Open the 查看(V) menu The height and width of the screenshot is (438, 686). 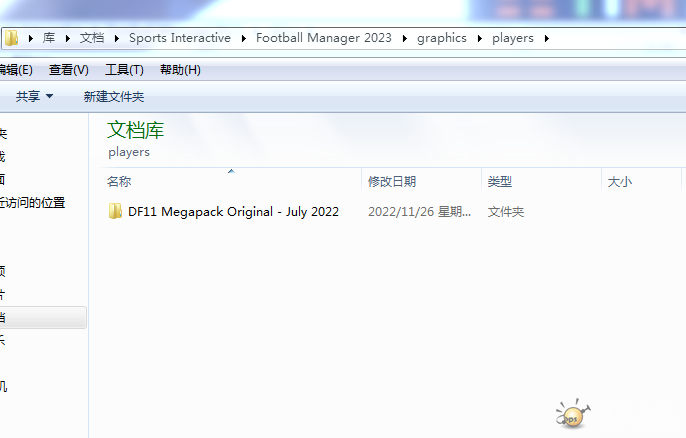click(69, 70)
